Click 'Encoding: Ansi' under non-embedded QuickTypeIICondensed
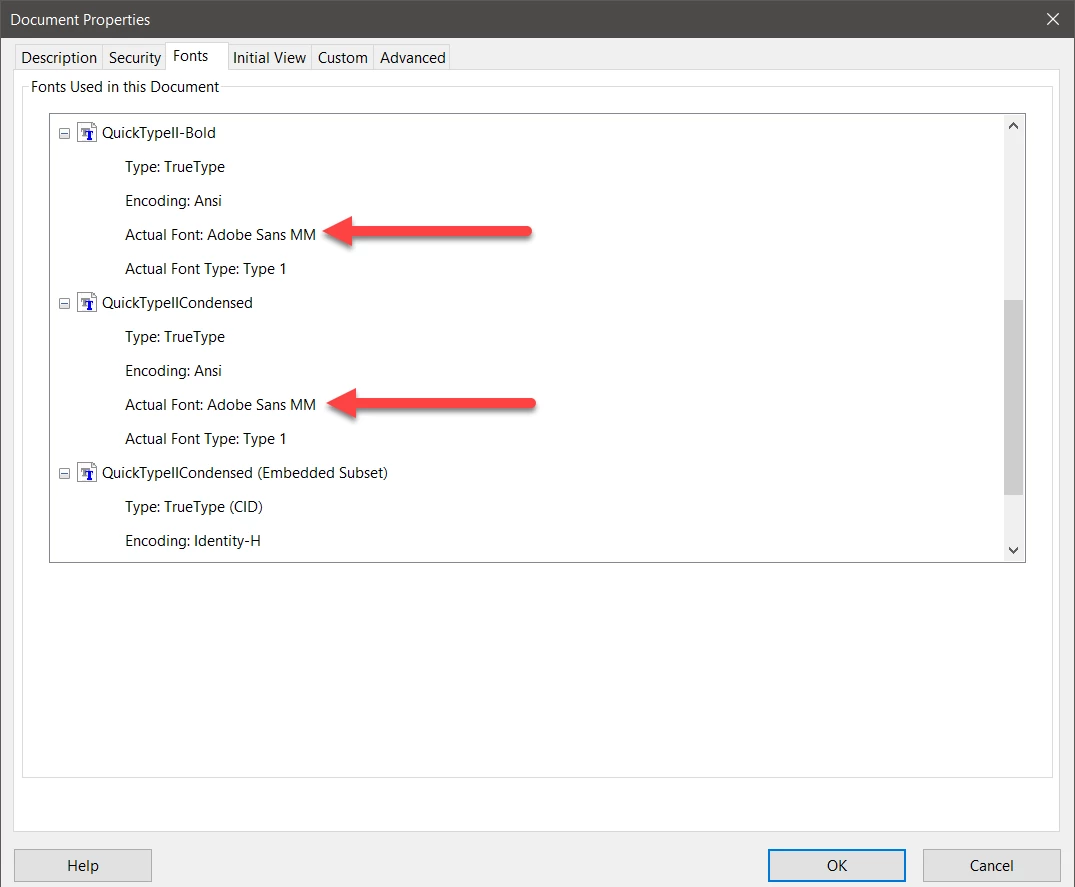Viewport: 1075px width, 887px height. coord(173,371)
